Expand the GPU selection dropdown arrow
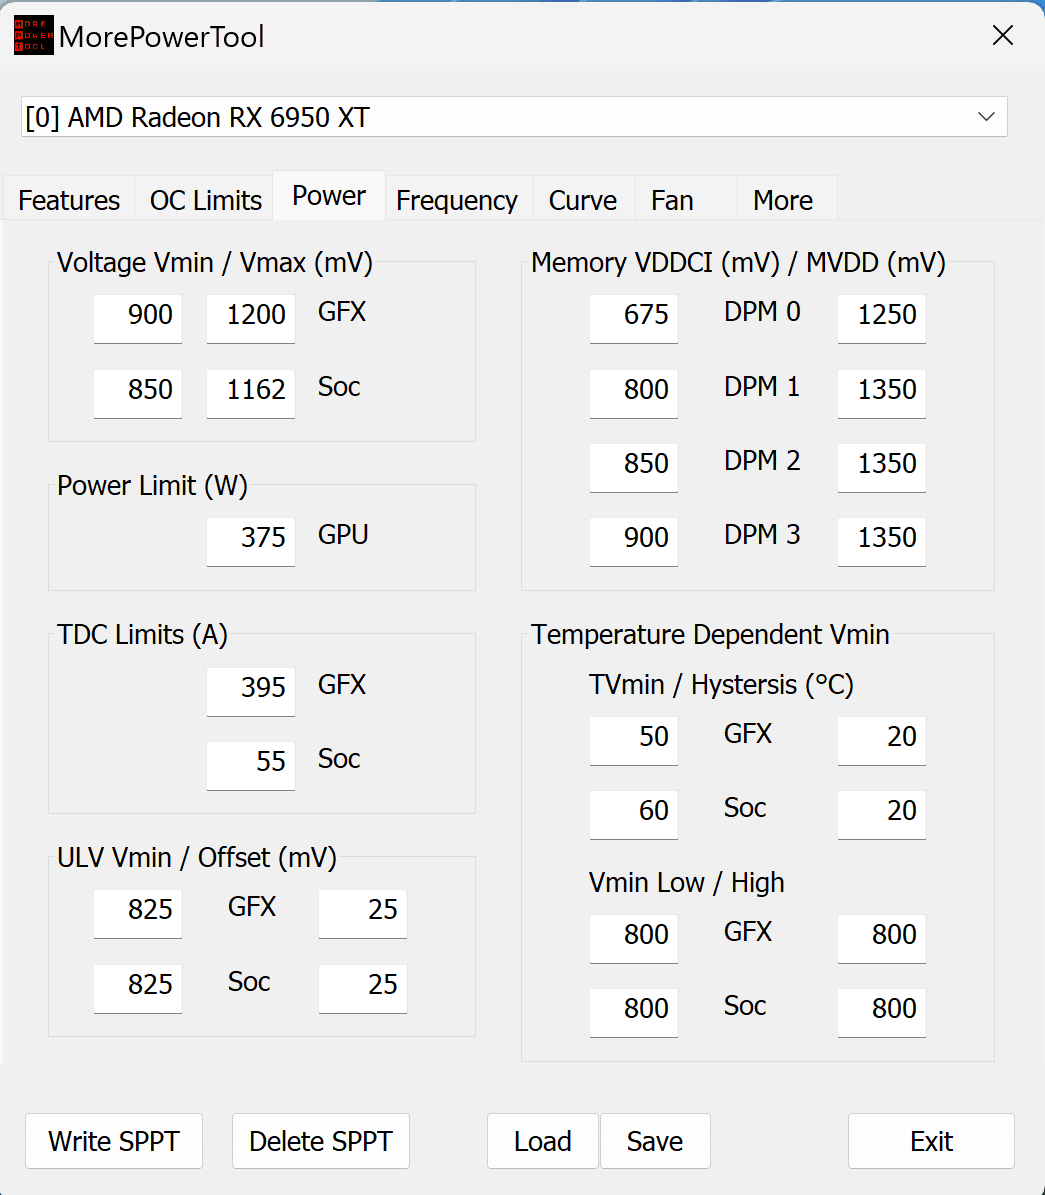 (x=986, y=117)
